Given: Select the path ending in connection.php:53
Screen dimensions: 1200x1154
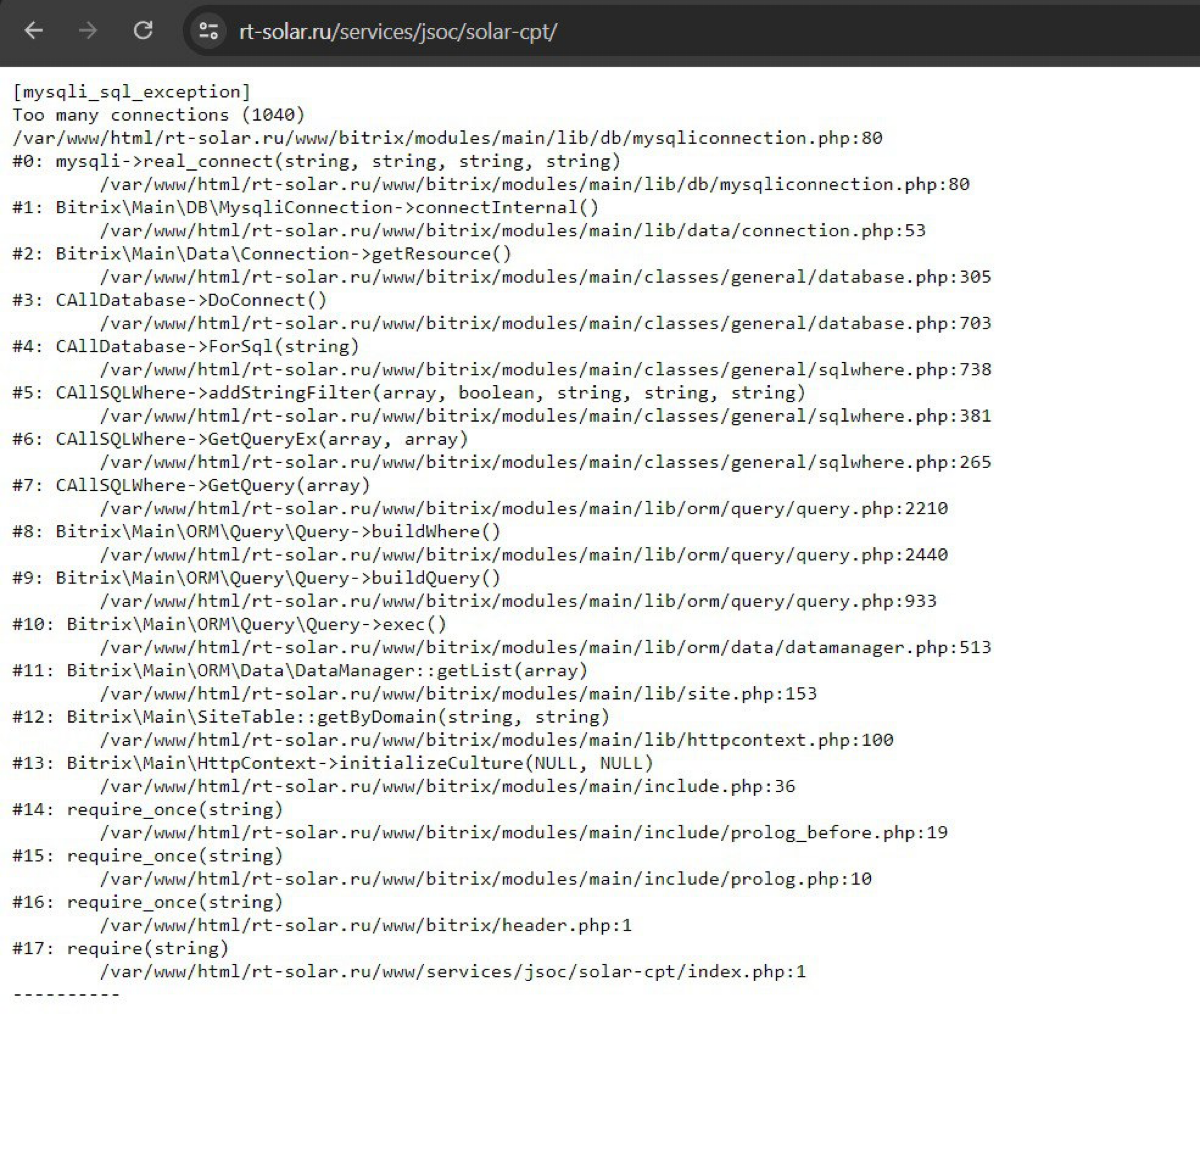Looking at the screenshot, I should [x=513, y=231].
